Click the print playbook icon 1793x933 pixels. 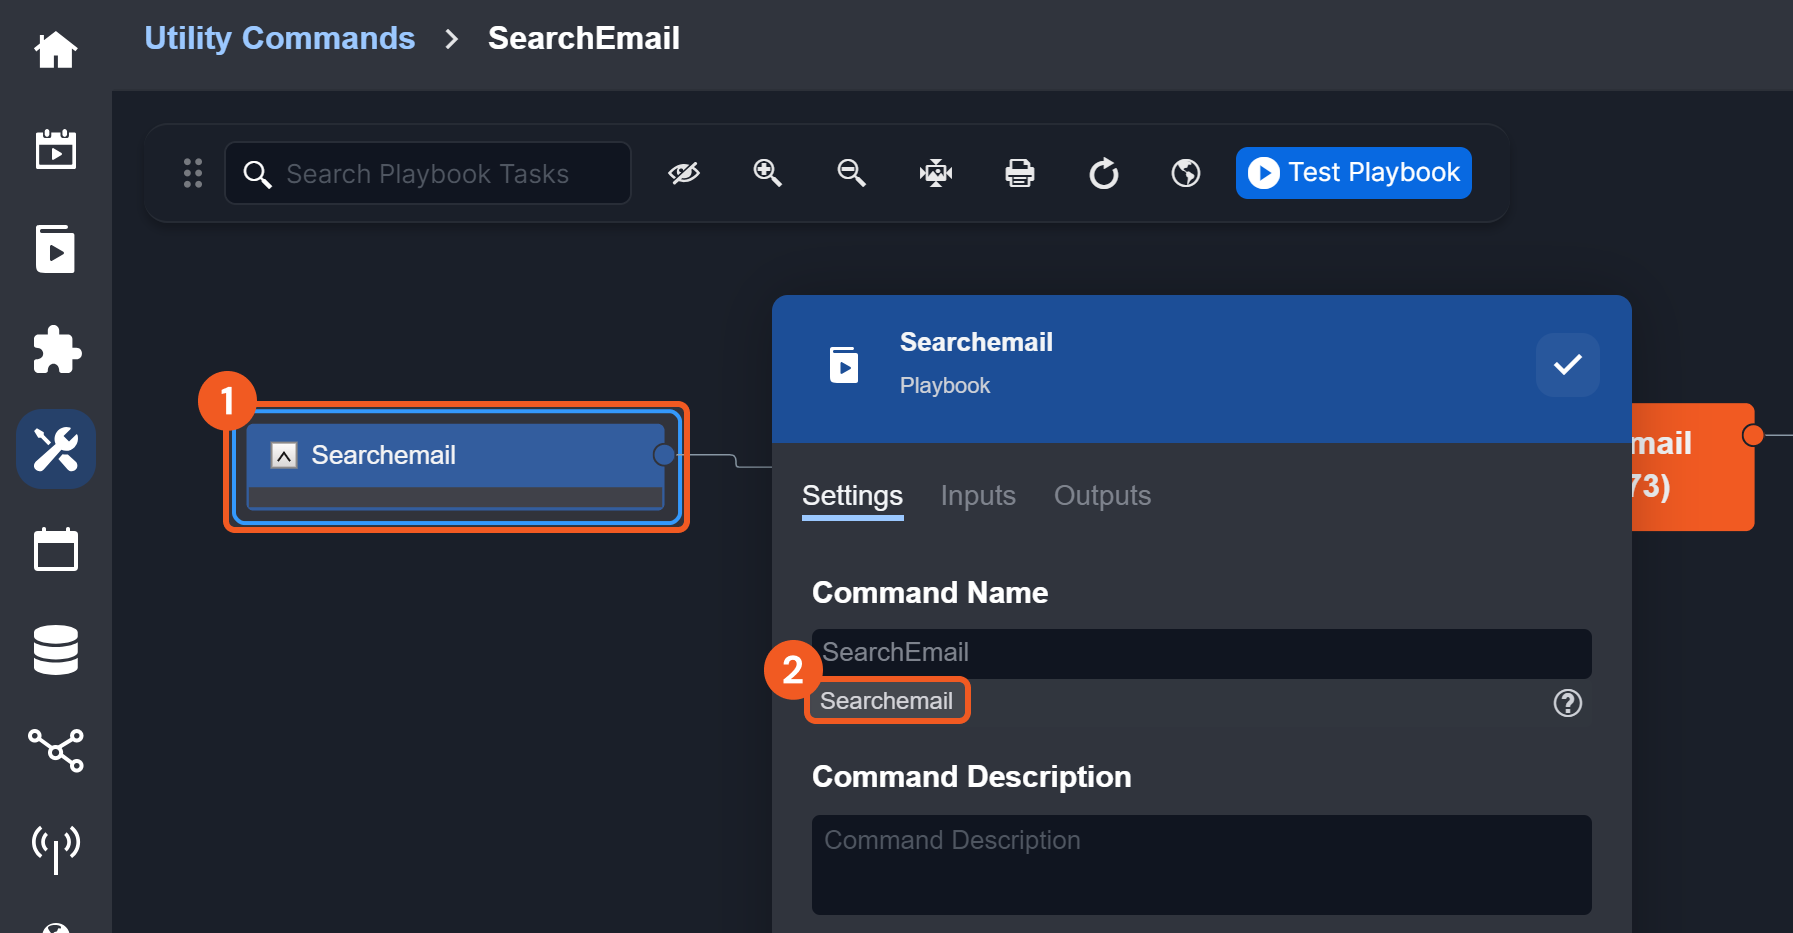[1019, 173]
